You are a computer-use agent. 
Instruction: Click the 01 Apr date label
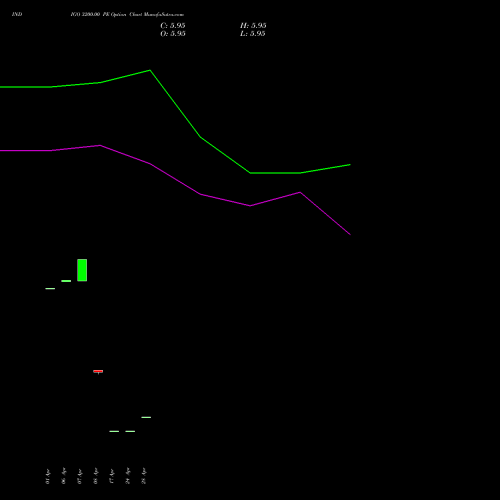point(48,476)
